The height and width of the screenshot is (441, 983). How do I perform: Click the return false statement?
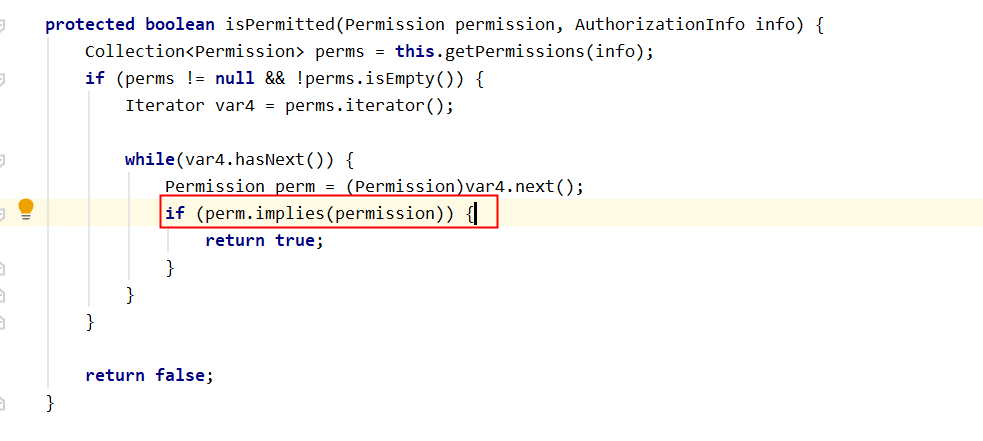click(x=149, y=375)
